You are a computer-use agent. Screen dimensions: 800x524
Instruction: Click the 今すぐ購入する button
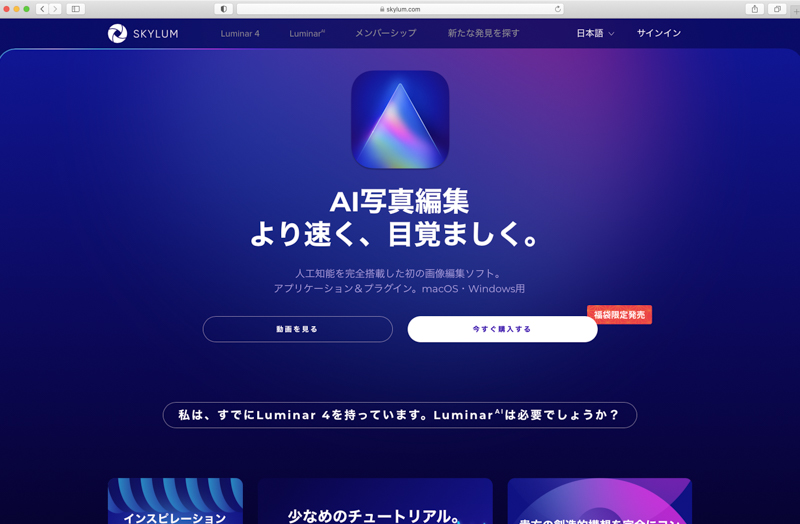tap(502, 329)
